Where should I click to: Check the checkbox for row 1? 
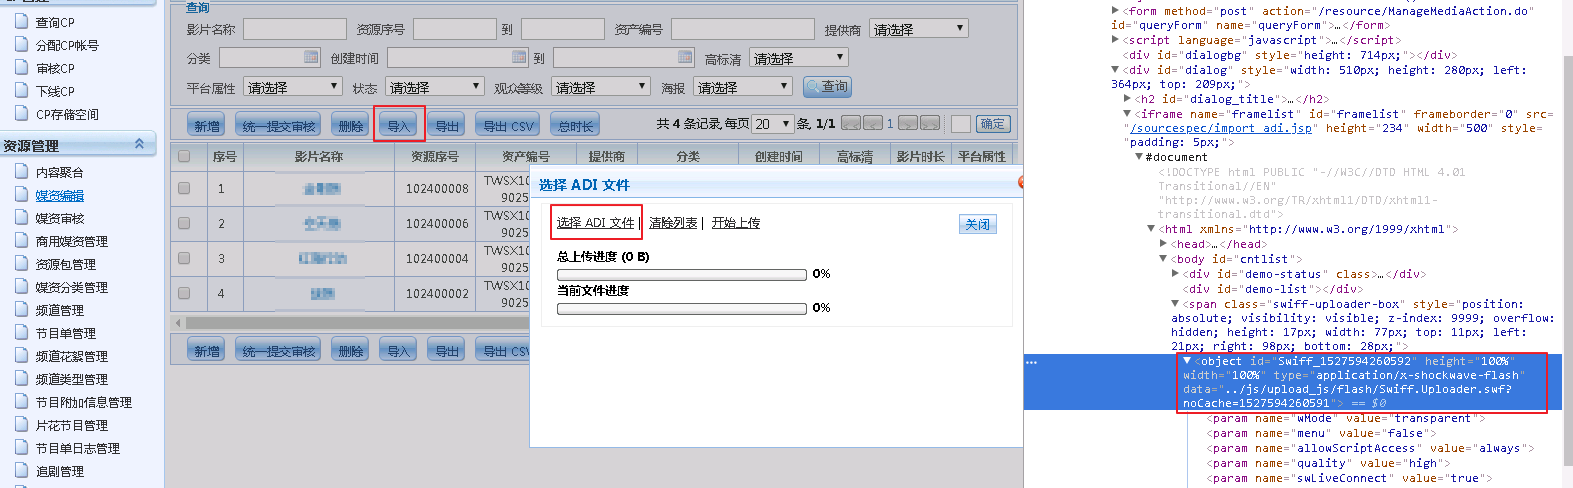click(184, 188)
